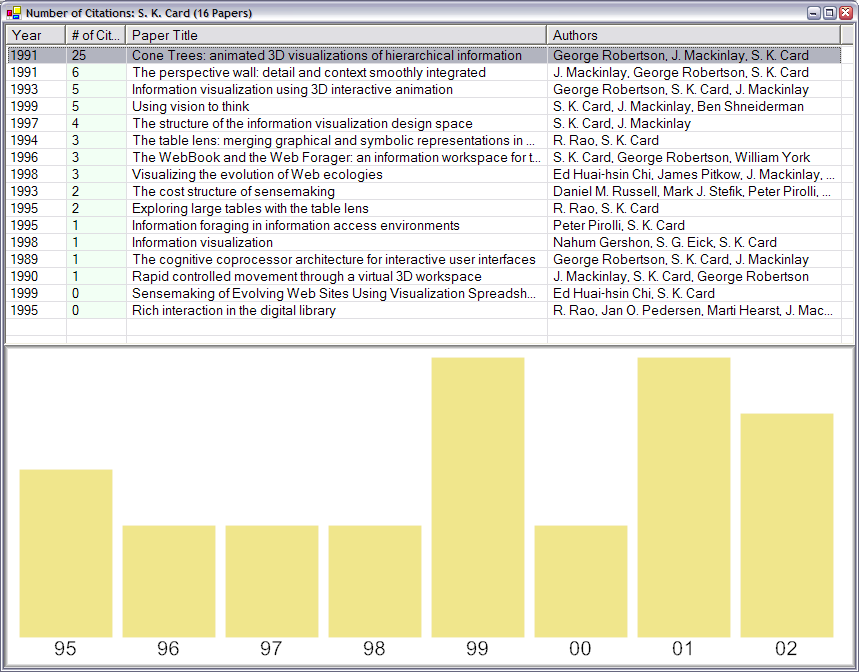Image resolution: width=859 pixels, height=672 pixels.
Task: Sort by the Authors column header
Action: (694, 35)
